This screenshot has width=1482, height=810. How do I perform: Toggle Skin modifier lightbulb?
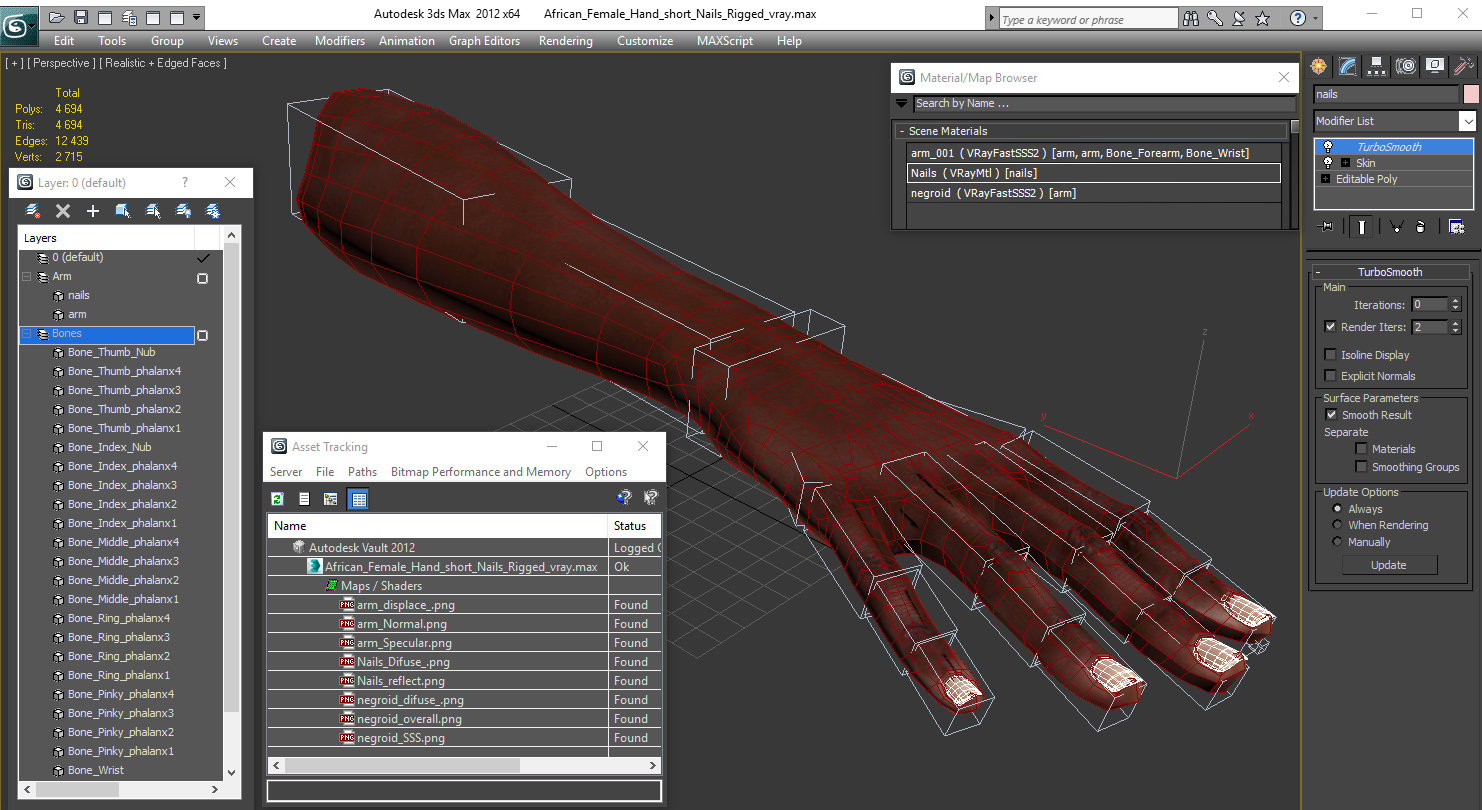1328,163
